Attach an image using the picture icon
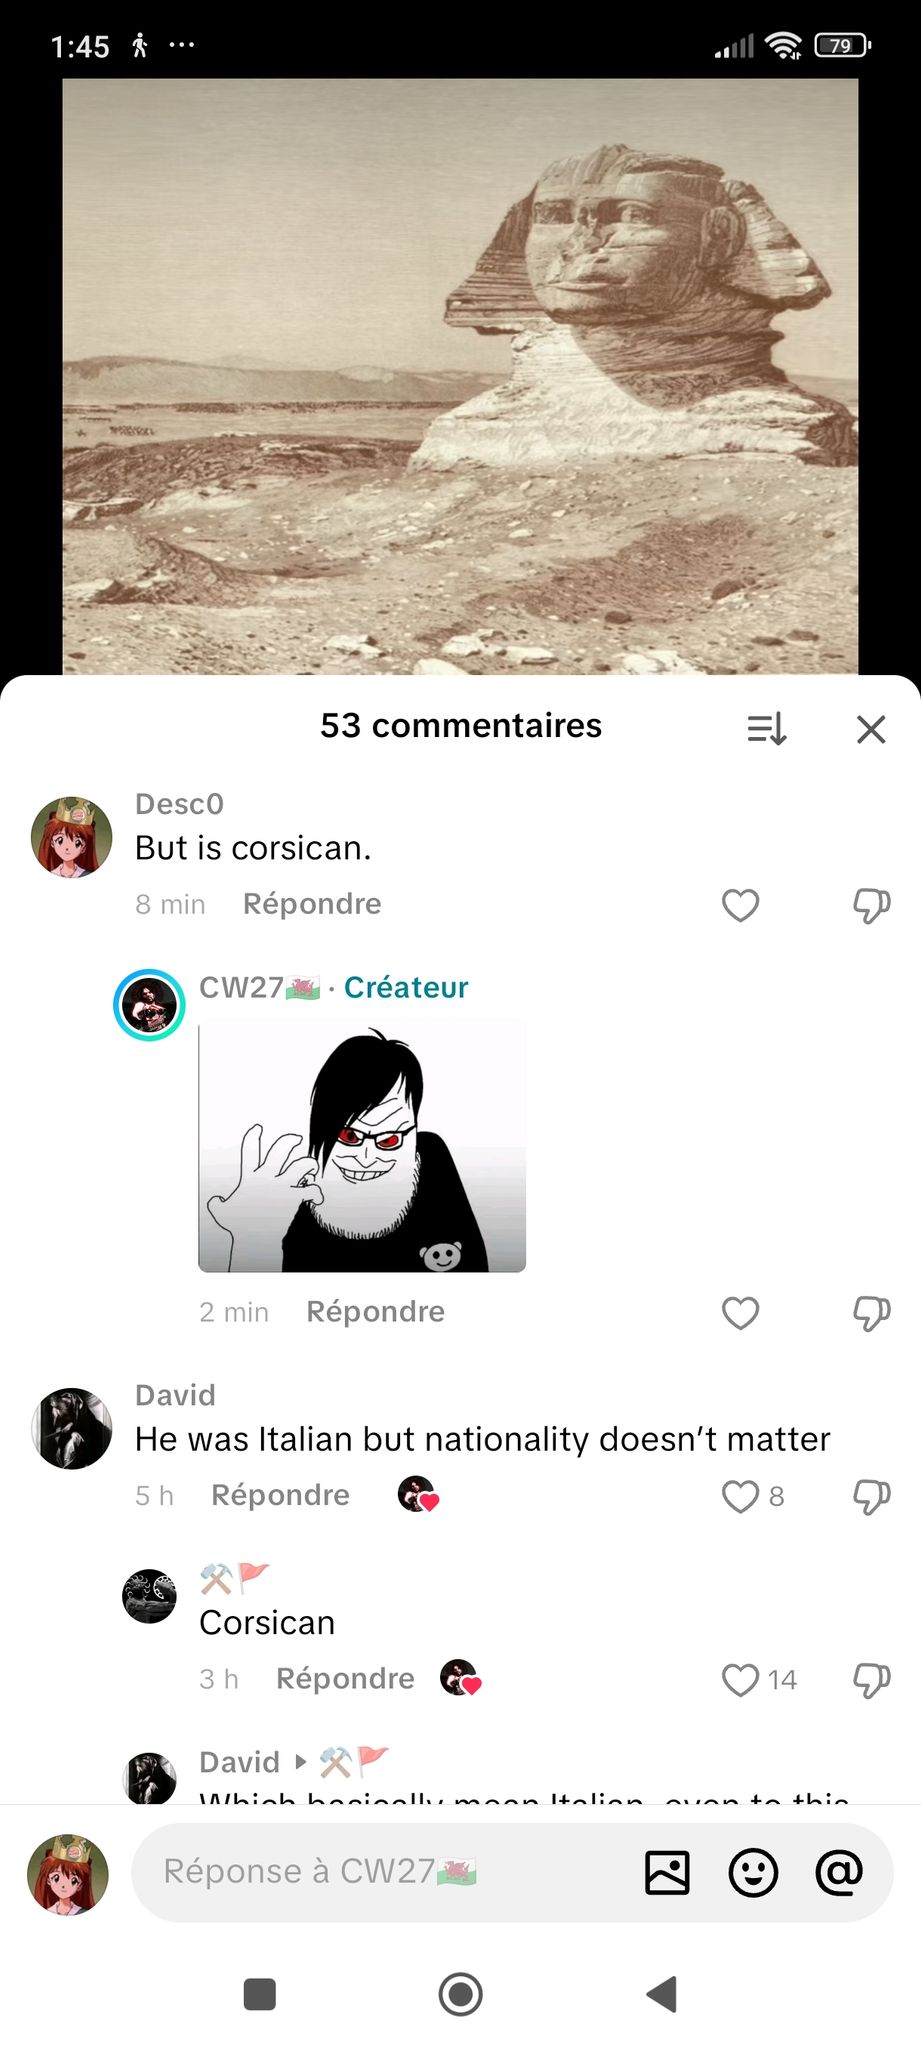Image resolution: width=921 pixels, height=2048 pixels. (x=667, y=1872)
